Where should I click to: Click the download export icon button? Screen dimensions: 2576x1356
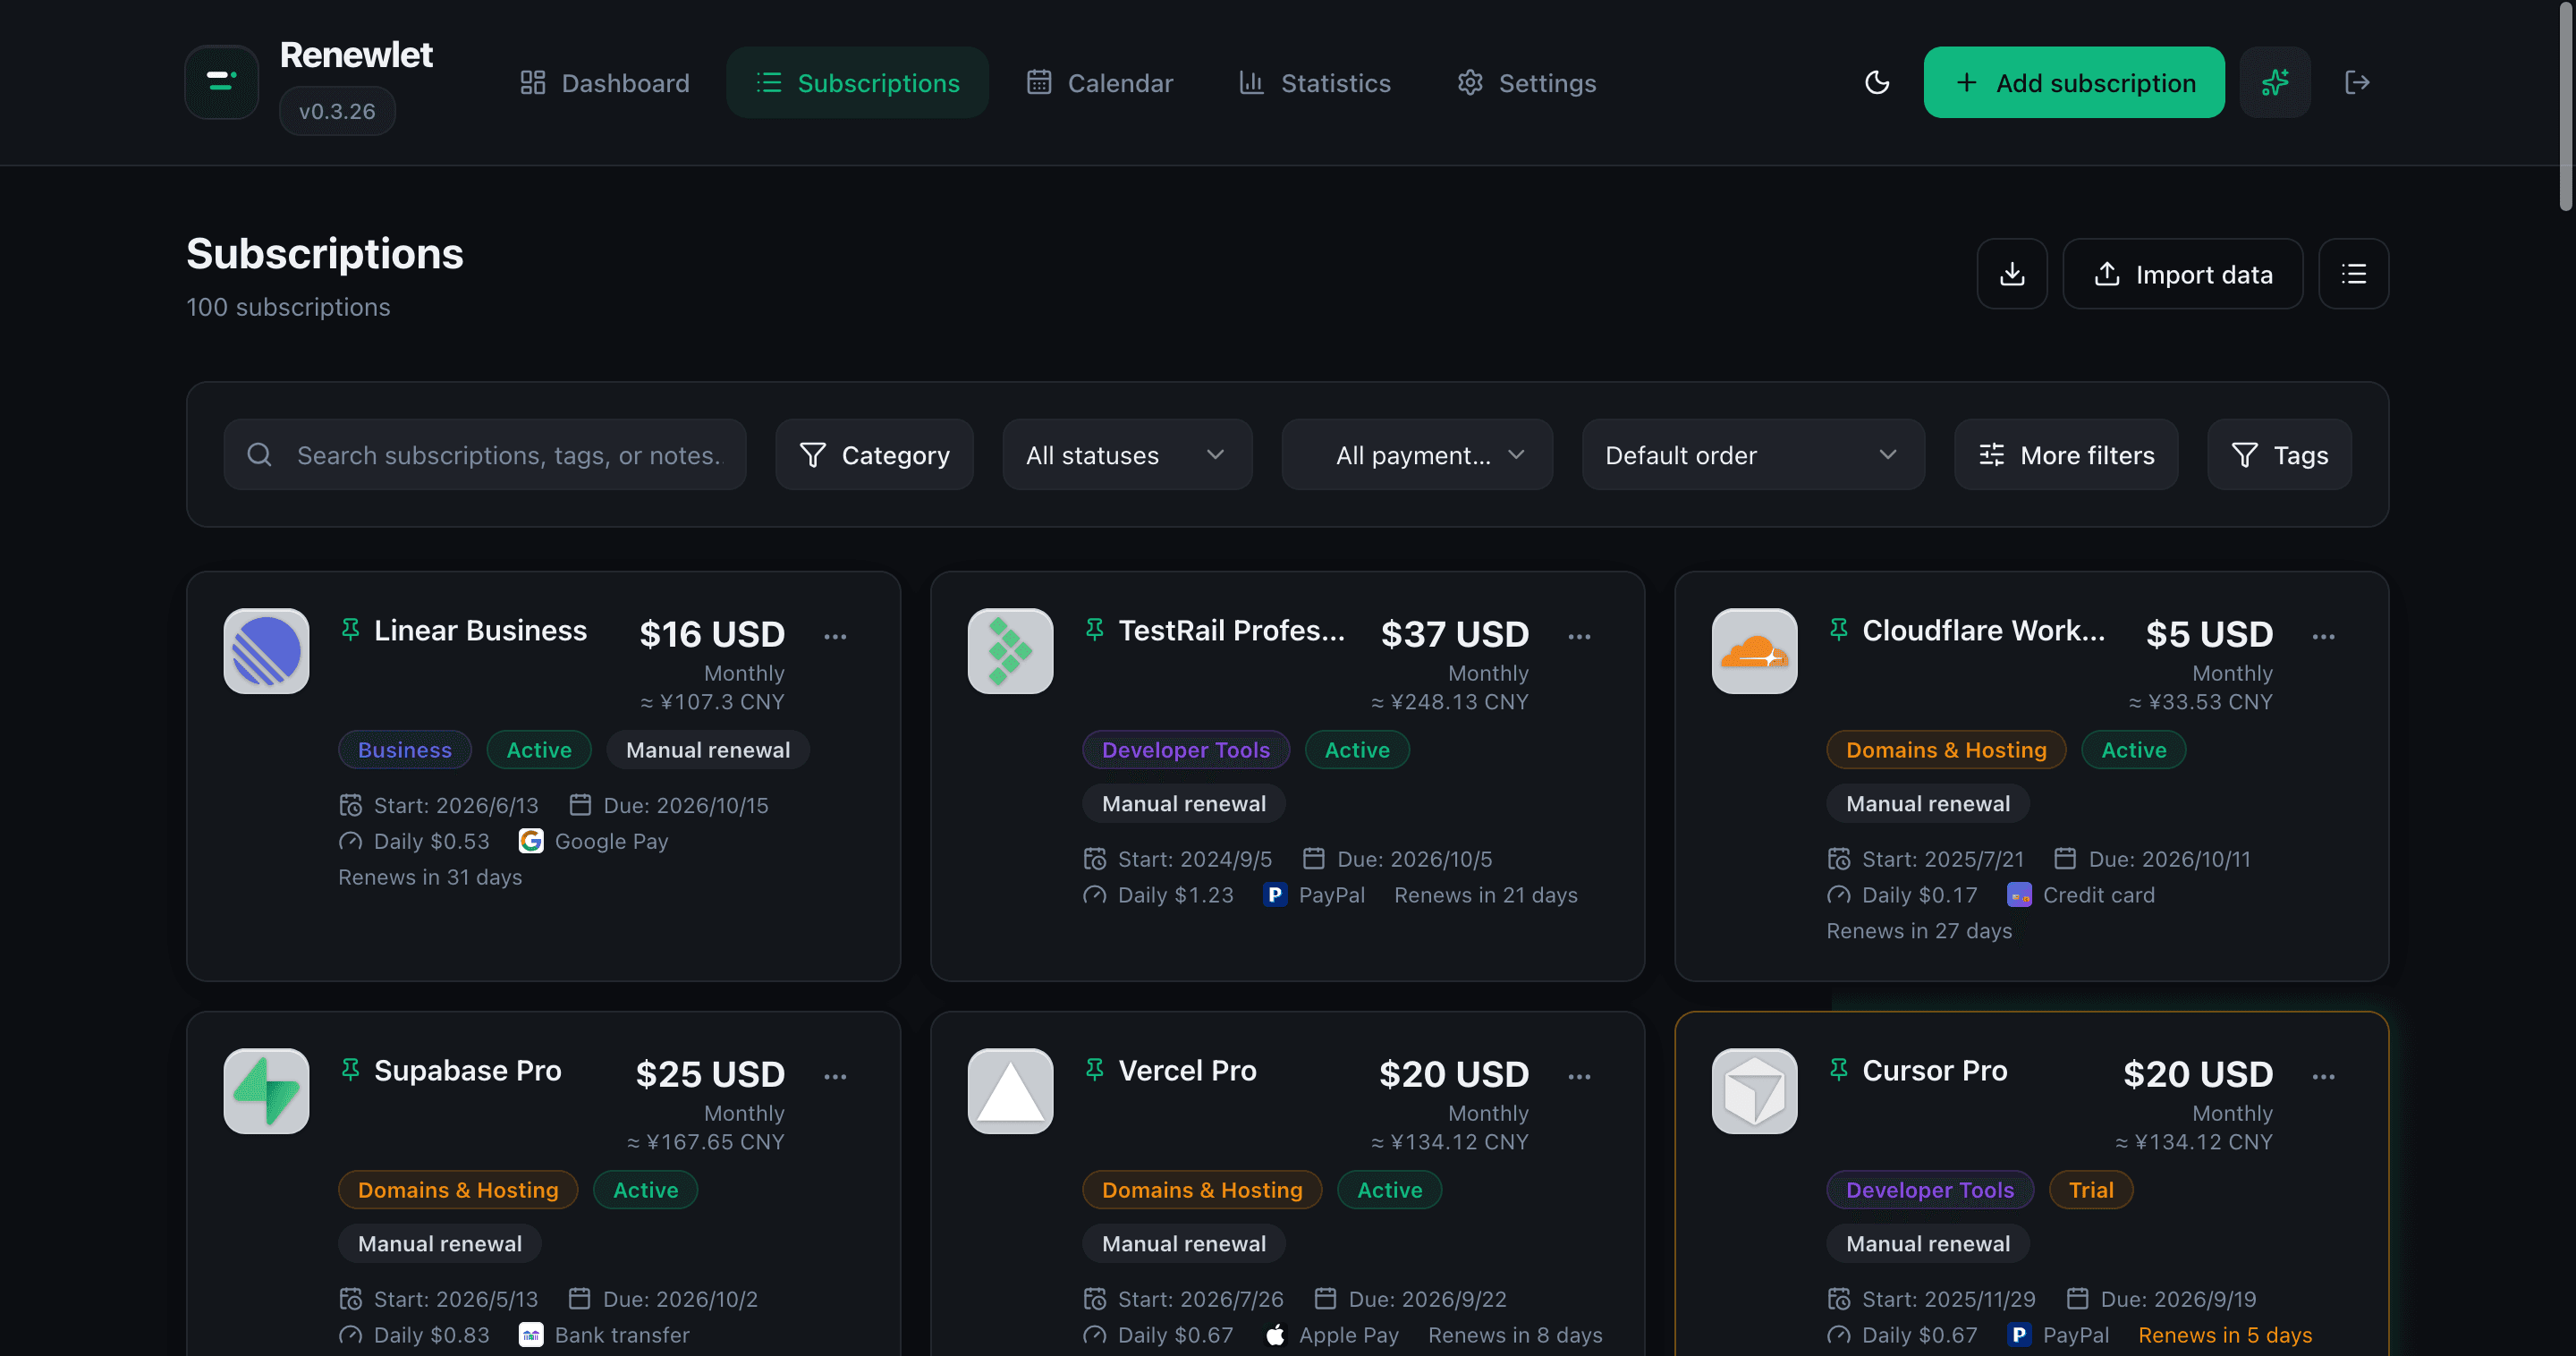pyautogui.click(x=2012, y=274)
